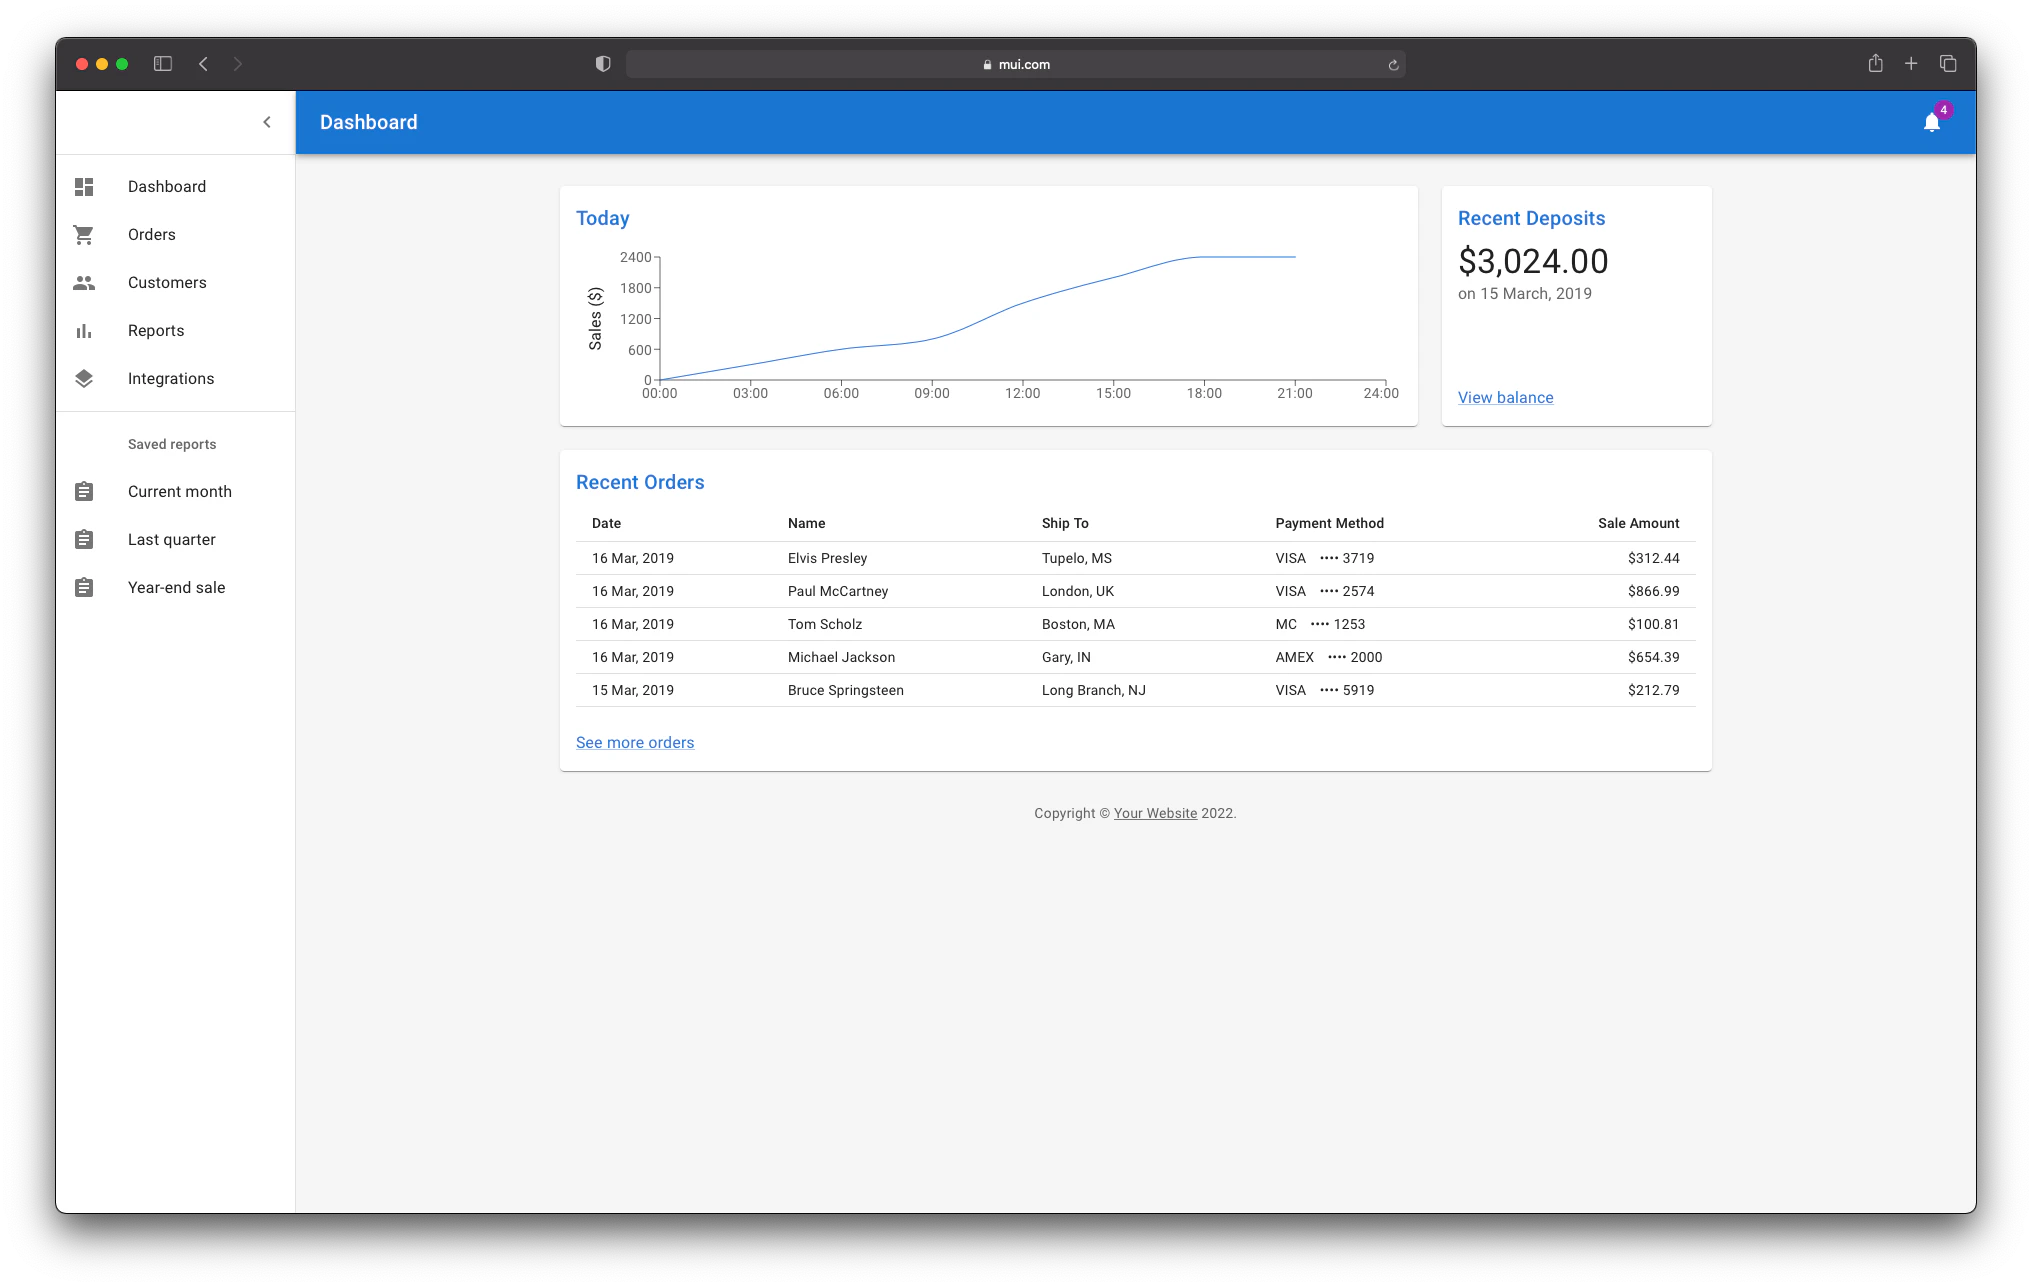Collapse the sidebar using the chevron arrow

[267, 122]
